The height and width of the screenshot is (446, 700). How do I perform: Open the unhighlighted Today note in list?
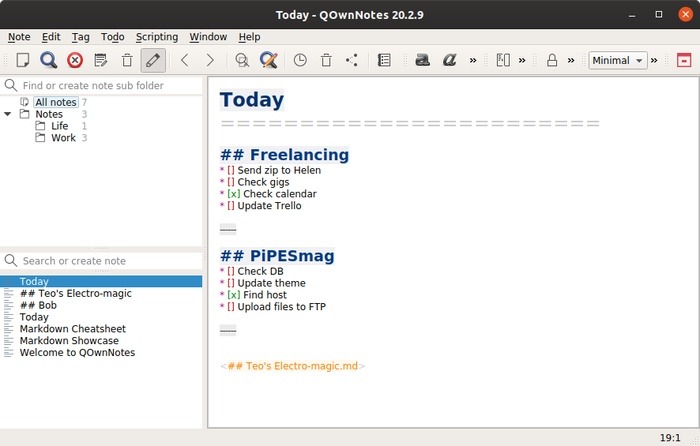tap(34, 317)
